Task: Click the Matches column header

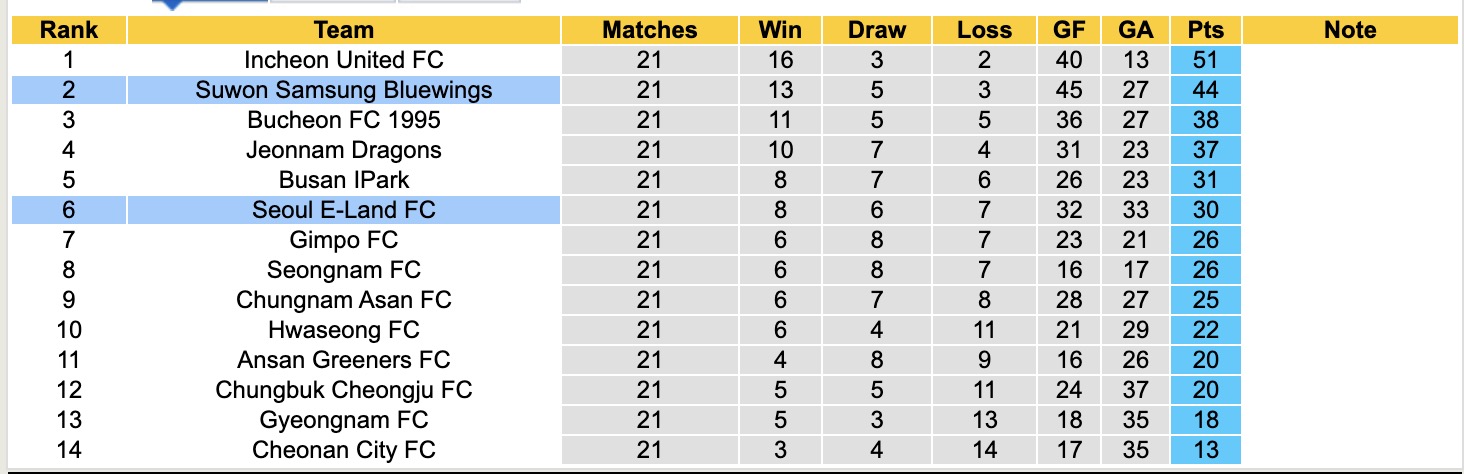Action: 649,30
